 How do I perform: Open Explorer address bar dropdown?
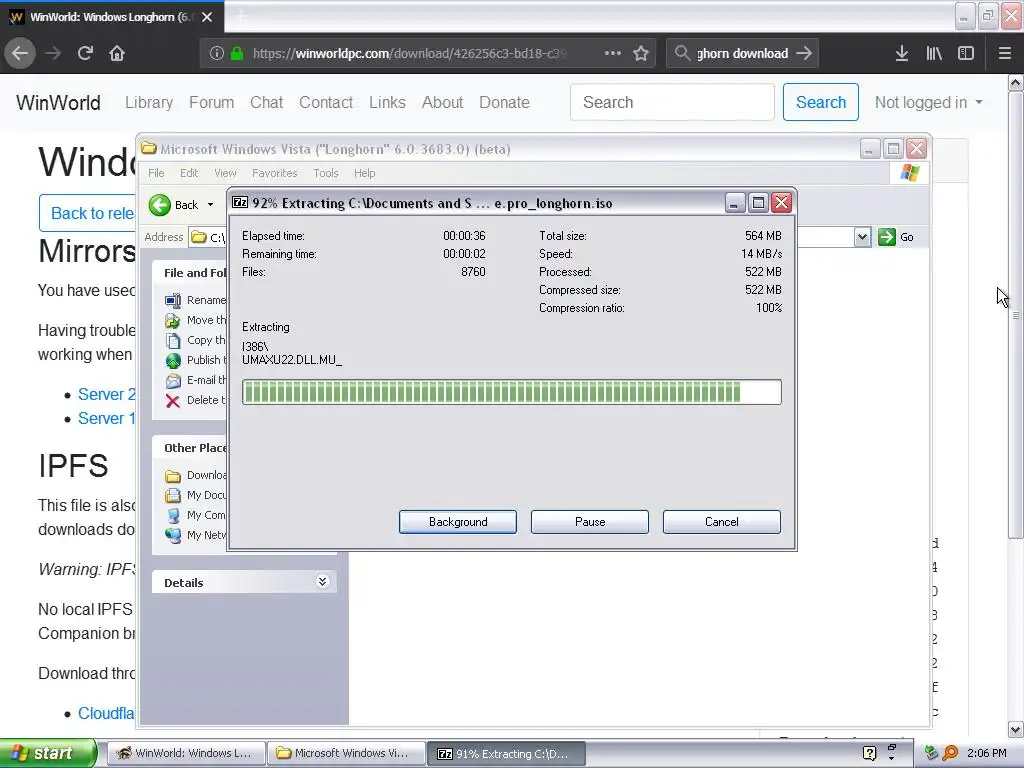[862, 237]
